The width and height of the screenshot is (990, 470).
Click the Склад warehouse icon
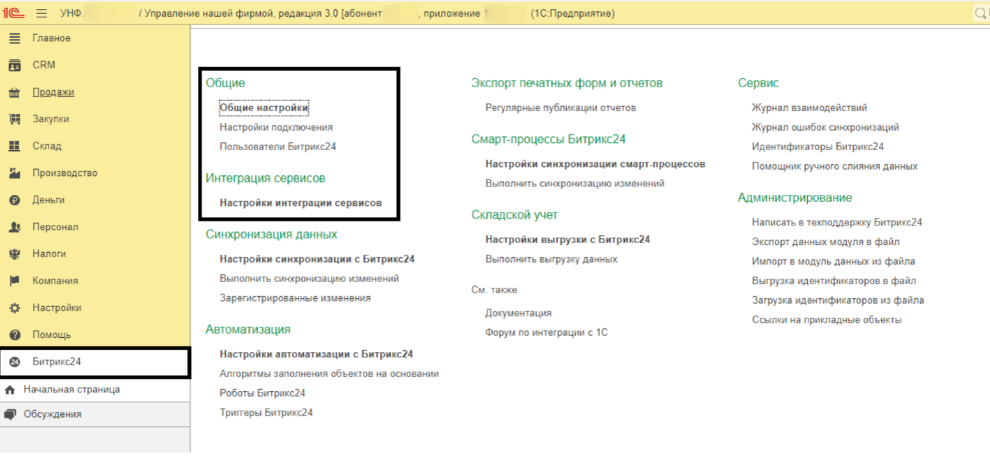[x=15, y=146]
